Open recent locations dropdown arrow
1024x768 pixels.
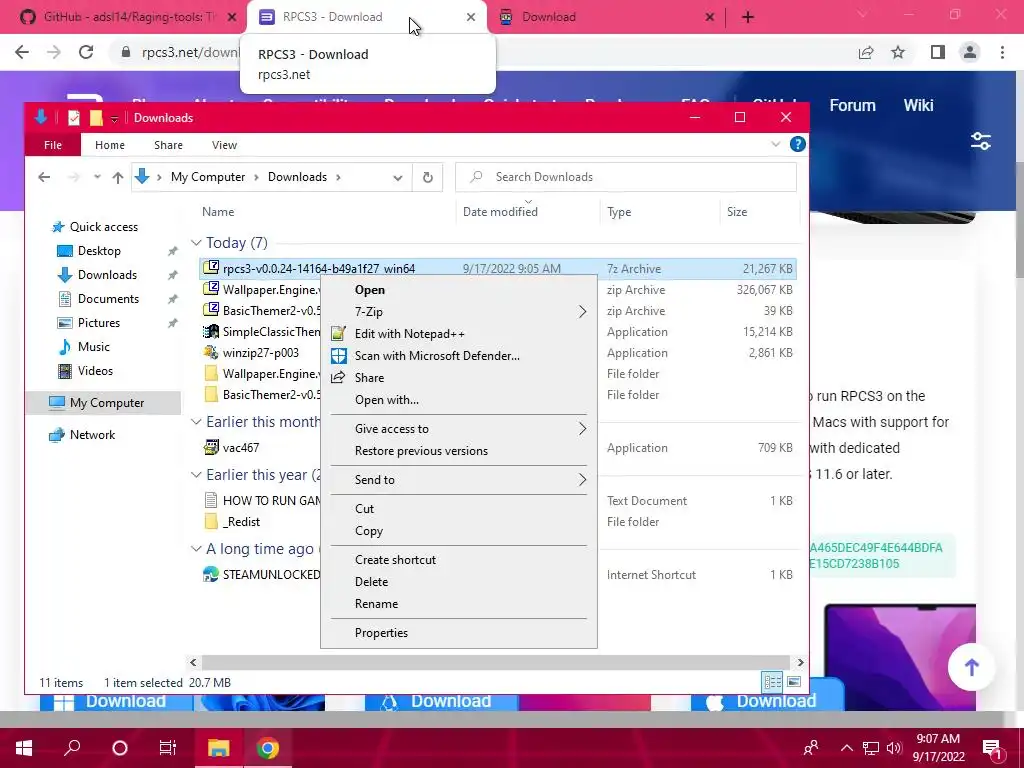97,177
